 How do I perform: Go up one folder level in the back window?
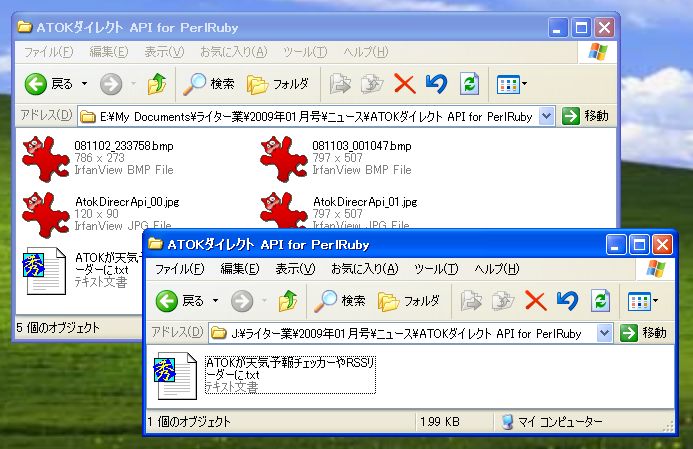pos(157,84)
